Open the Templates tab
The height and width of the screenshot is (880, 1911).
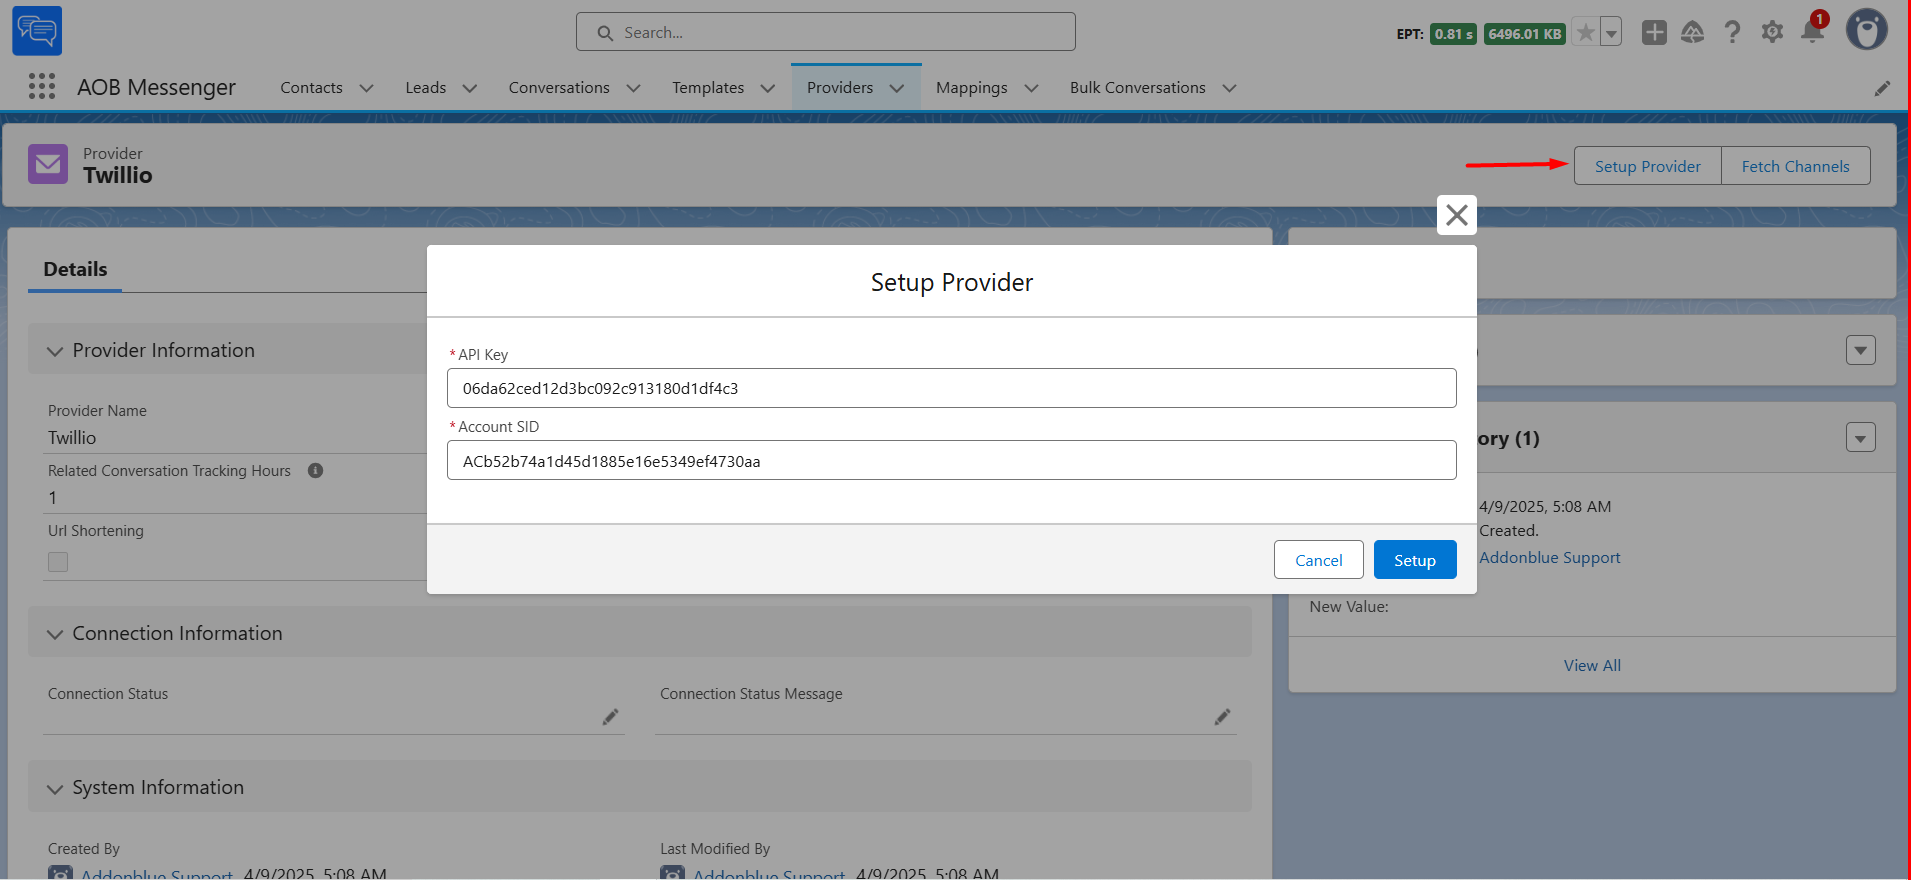[x=708, y=88]
